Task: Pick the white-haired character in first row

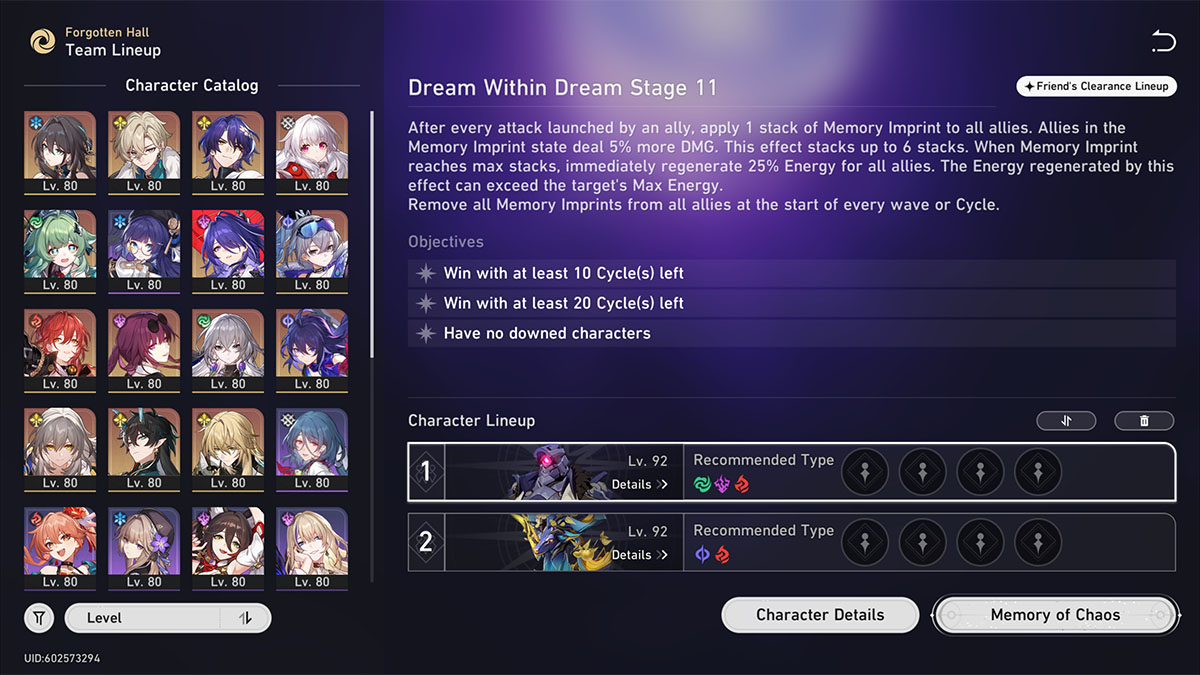Action: [311, 152]
